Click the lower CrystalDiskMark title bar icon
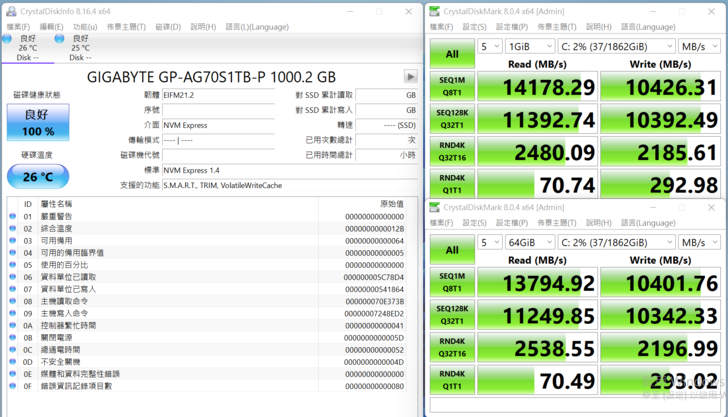 435,207
